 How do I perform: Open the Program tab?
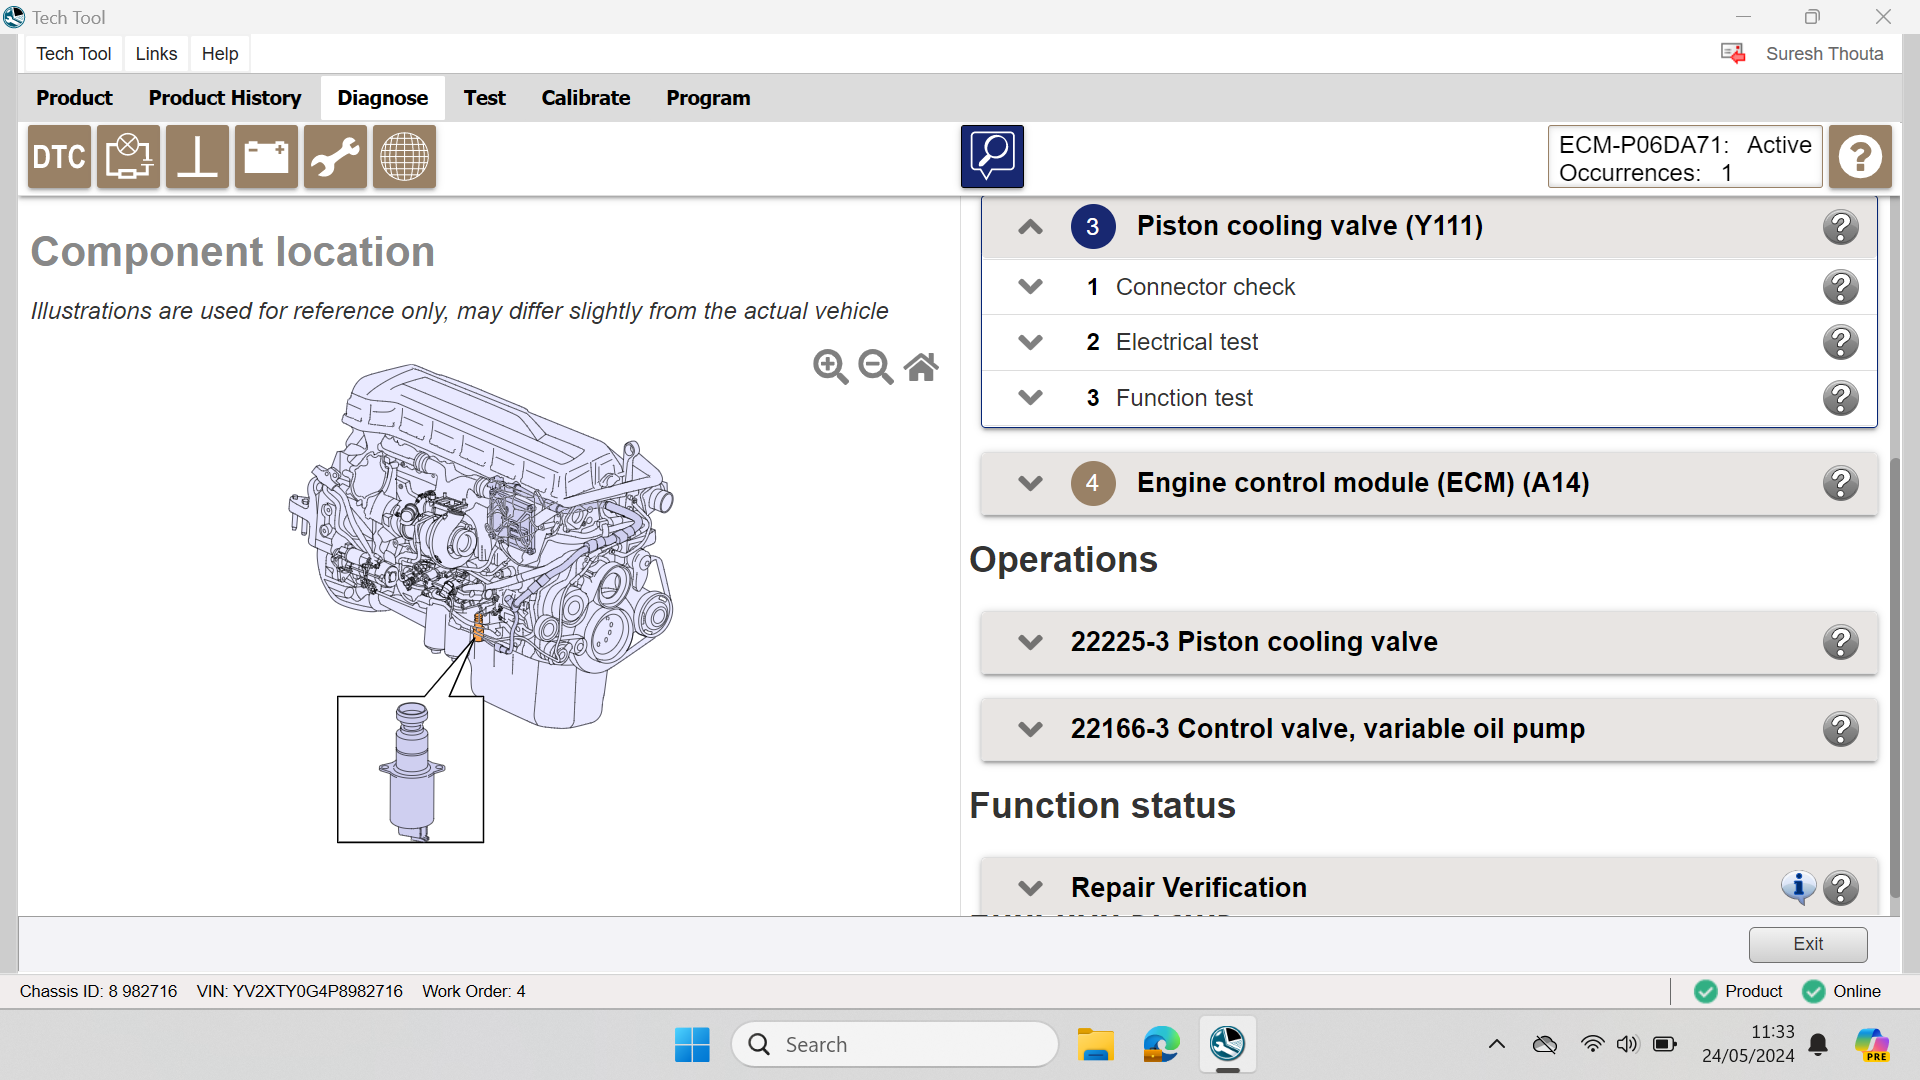[708, 98]
